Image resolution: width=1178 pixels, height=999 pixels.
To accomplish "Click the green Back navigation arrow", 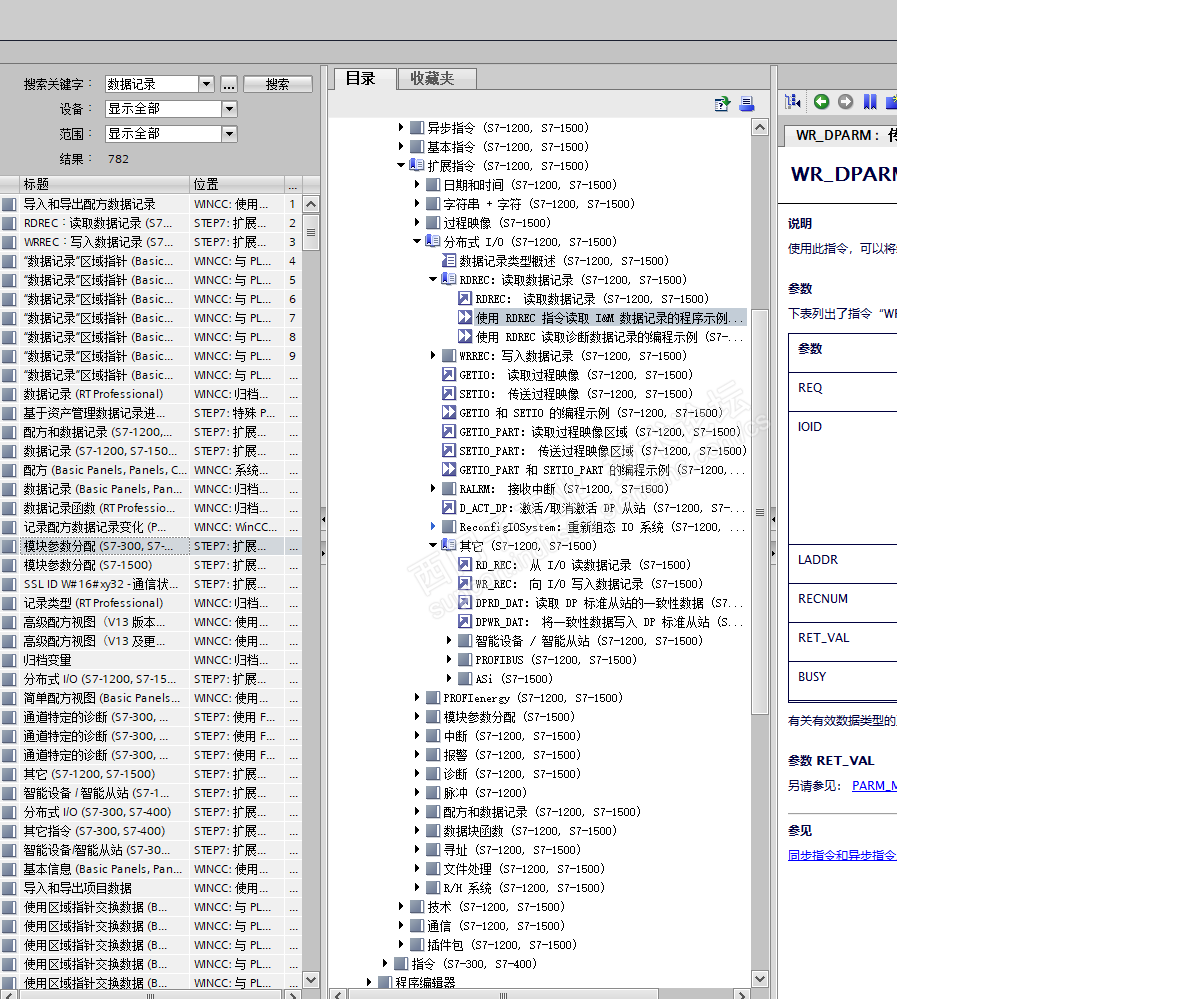I will [821, 101].
